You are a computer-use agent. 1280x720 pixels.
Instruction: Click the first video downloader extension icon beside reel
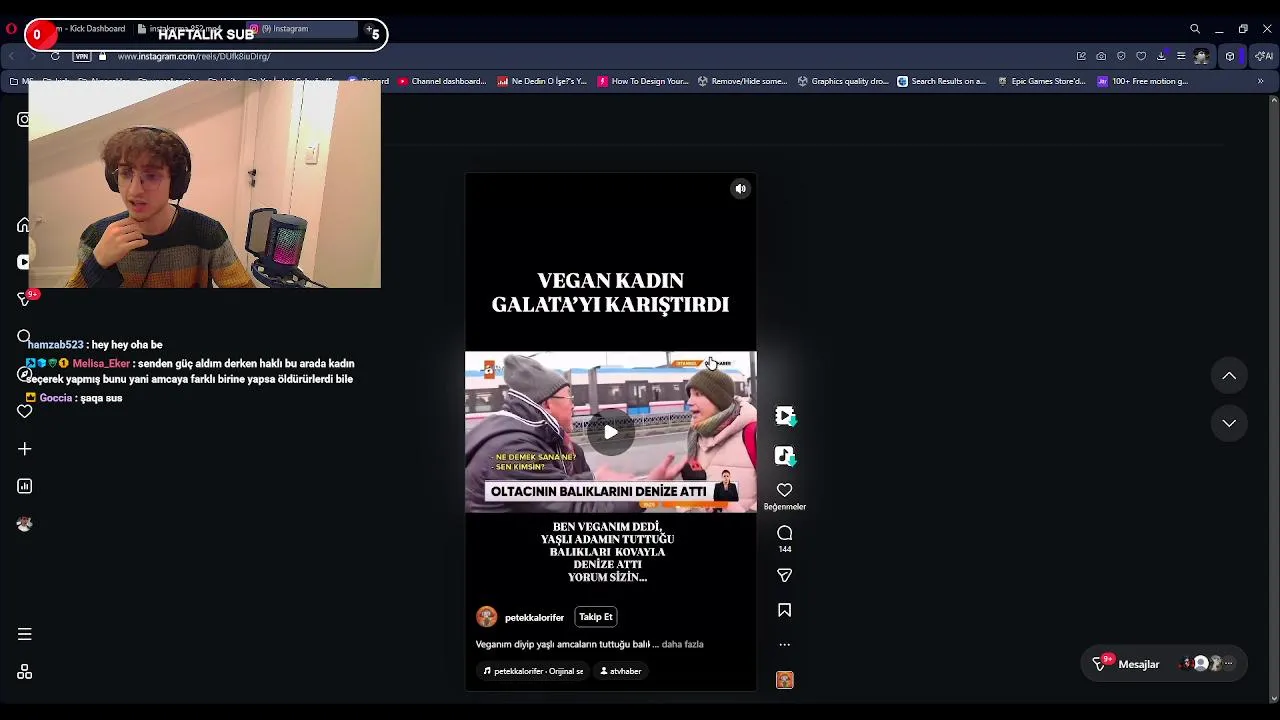coord(785,415)
